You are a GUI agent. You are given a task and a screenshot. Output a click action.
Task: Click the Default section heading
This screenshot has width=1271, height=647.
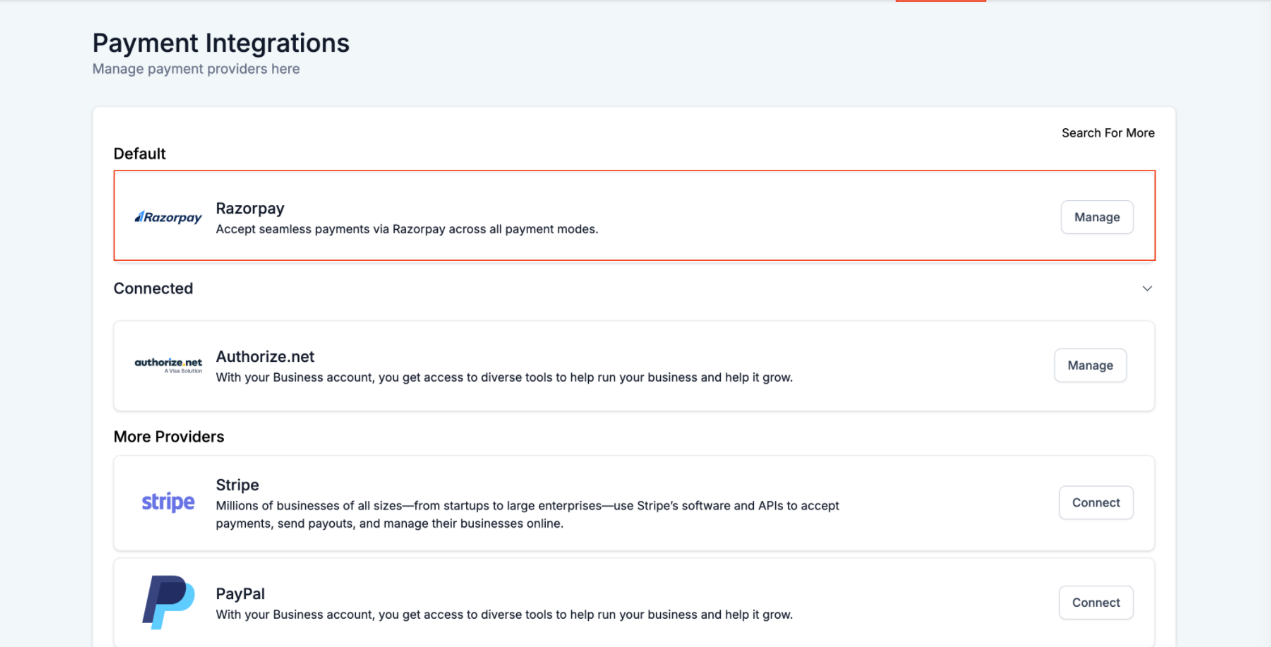click(x=139, y=154)
